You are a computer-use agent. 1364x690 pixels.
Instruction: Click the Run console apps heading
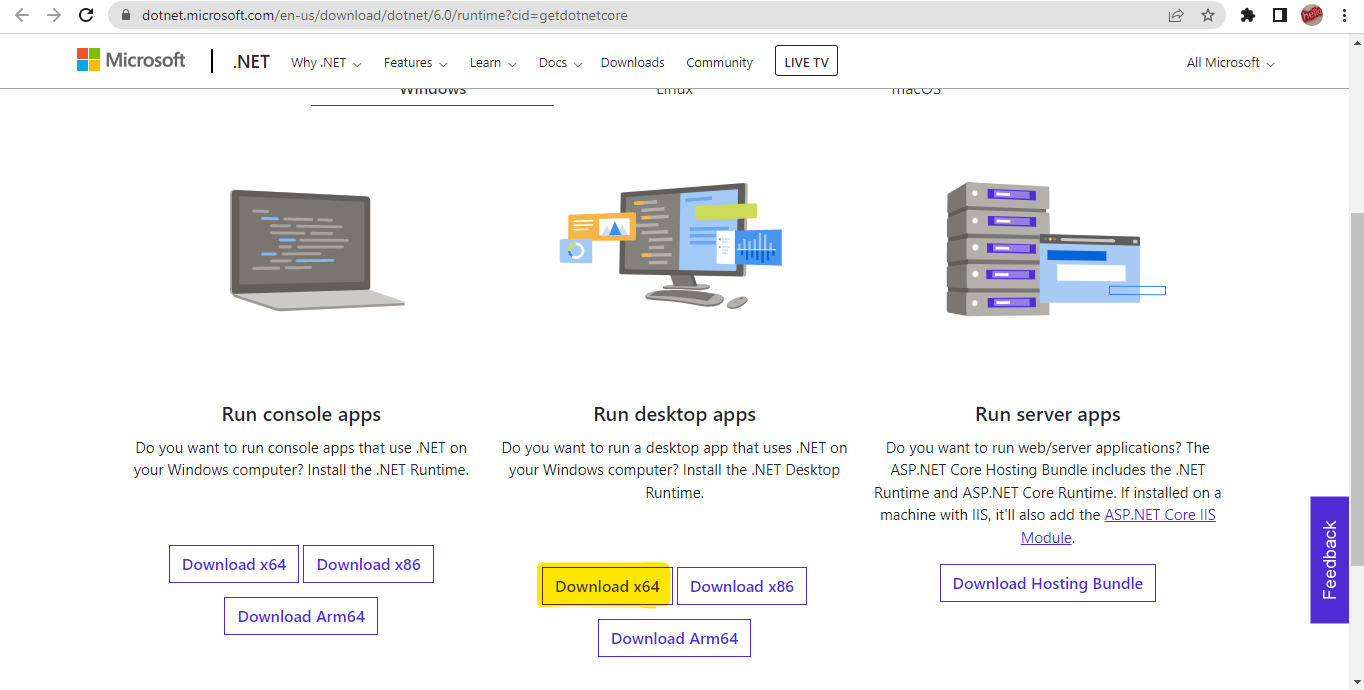(301, 414)
